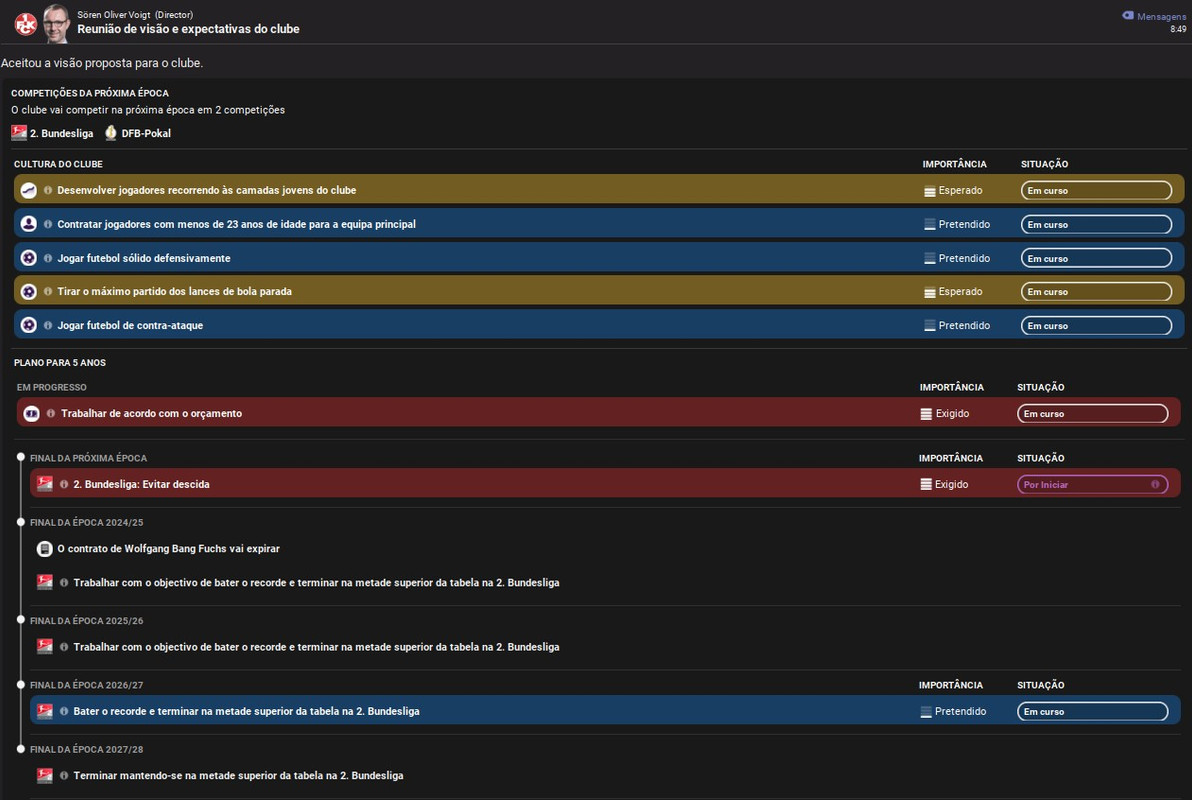
Task: Select the 'Final da época 2026/27' timeline marker
Action: point(21,684)
